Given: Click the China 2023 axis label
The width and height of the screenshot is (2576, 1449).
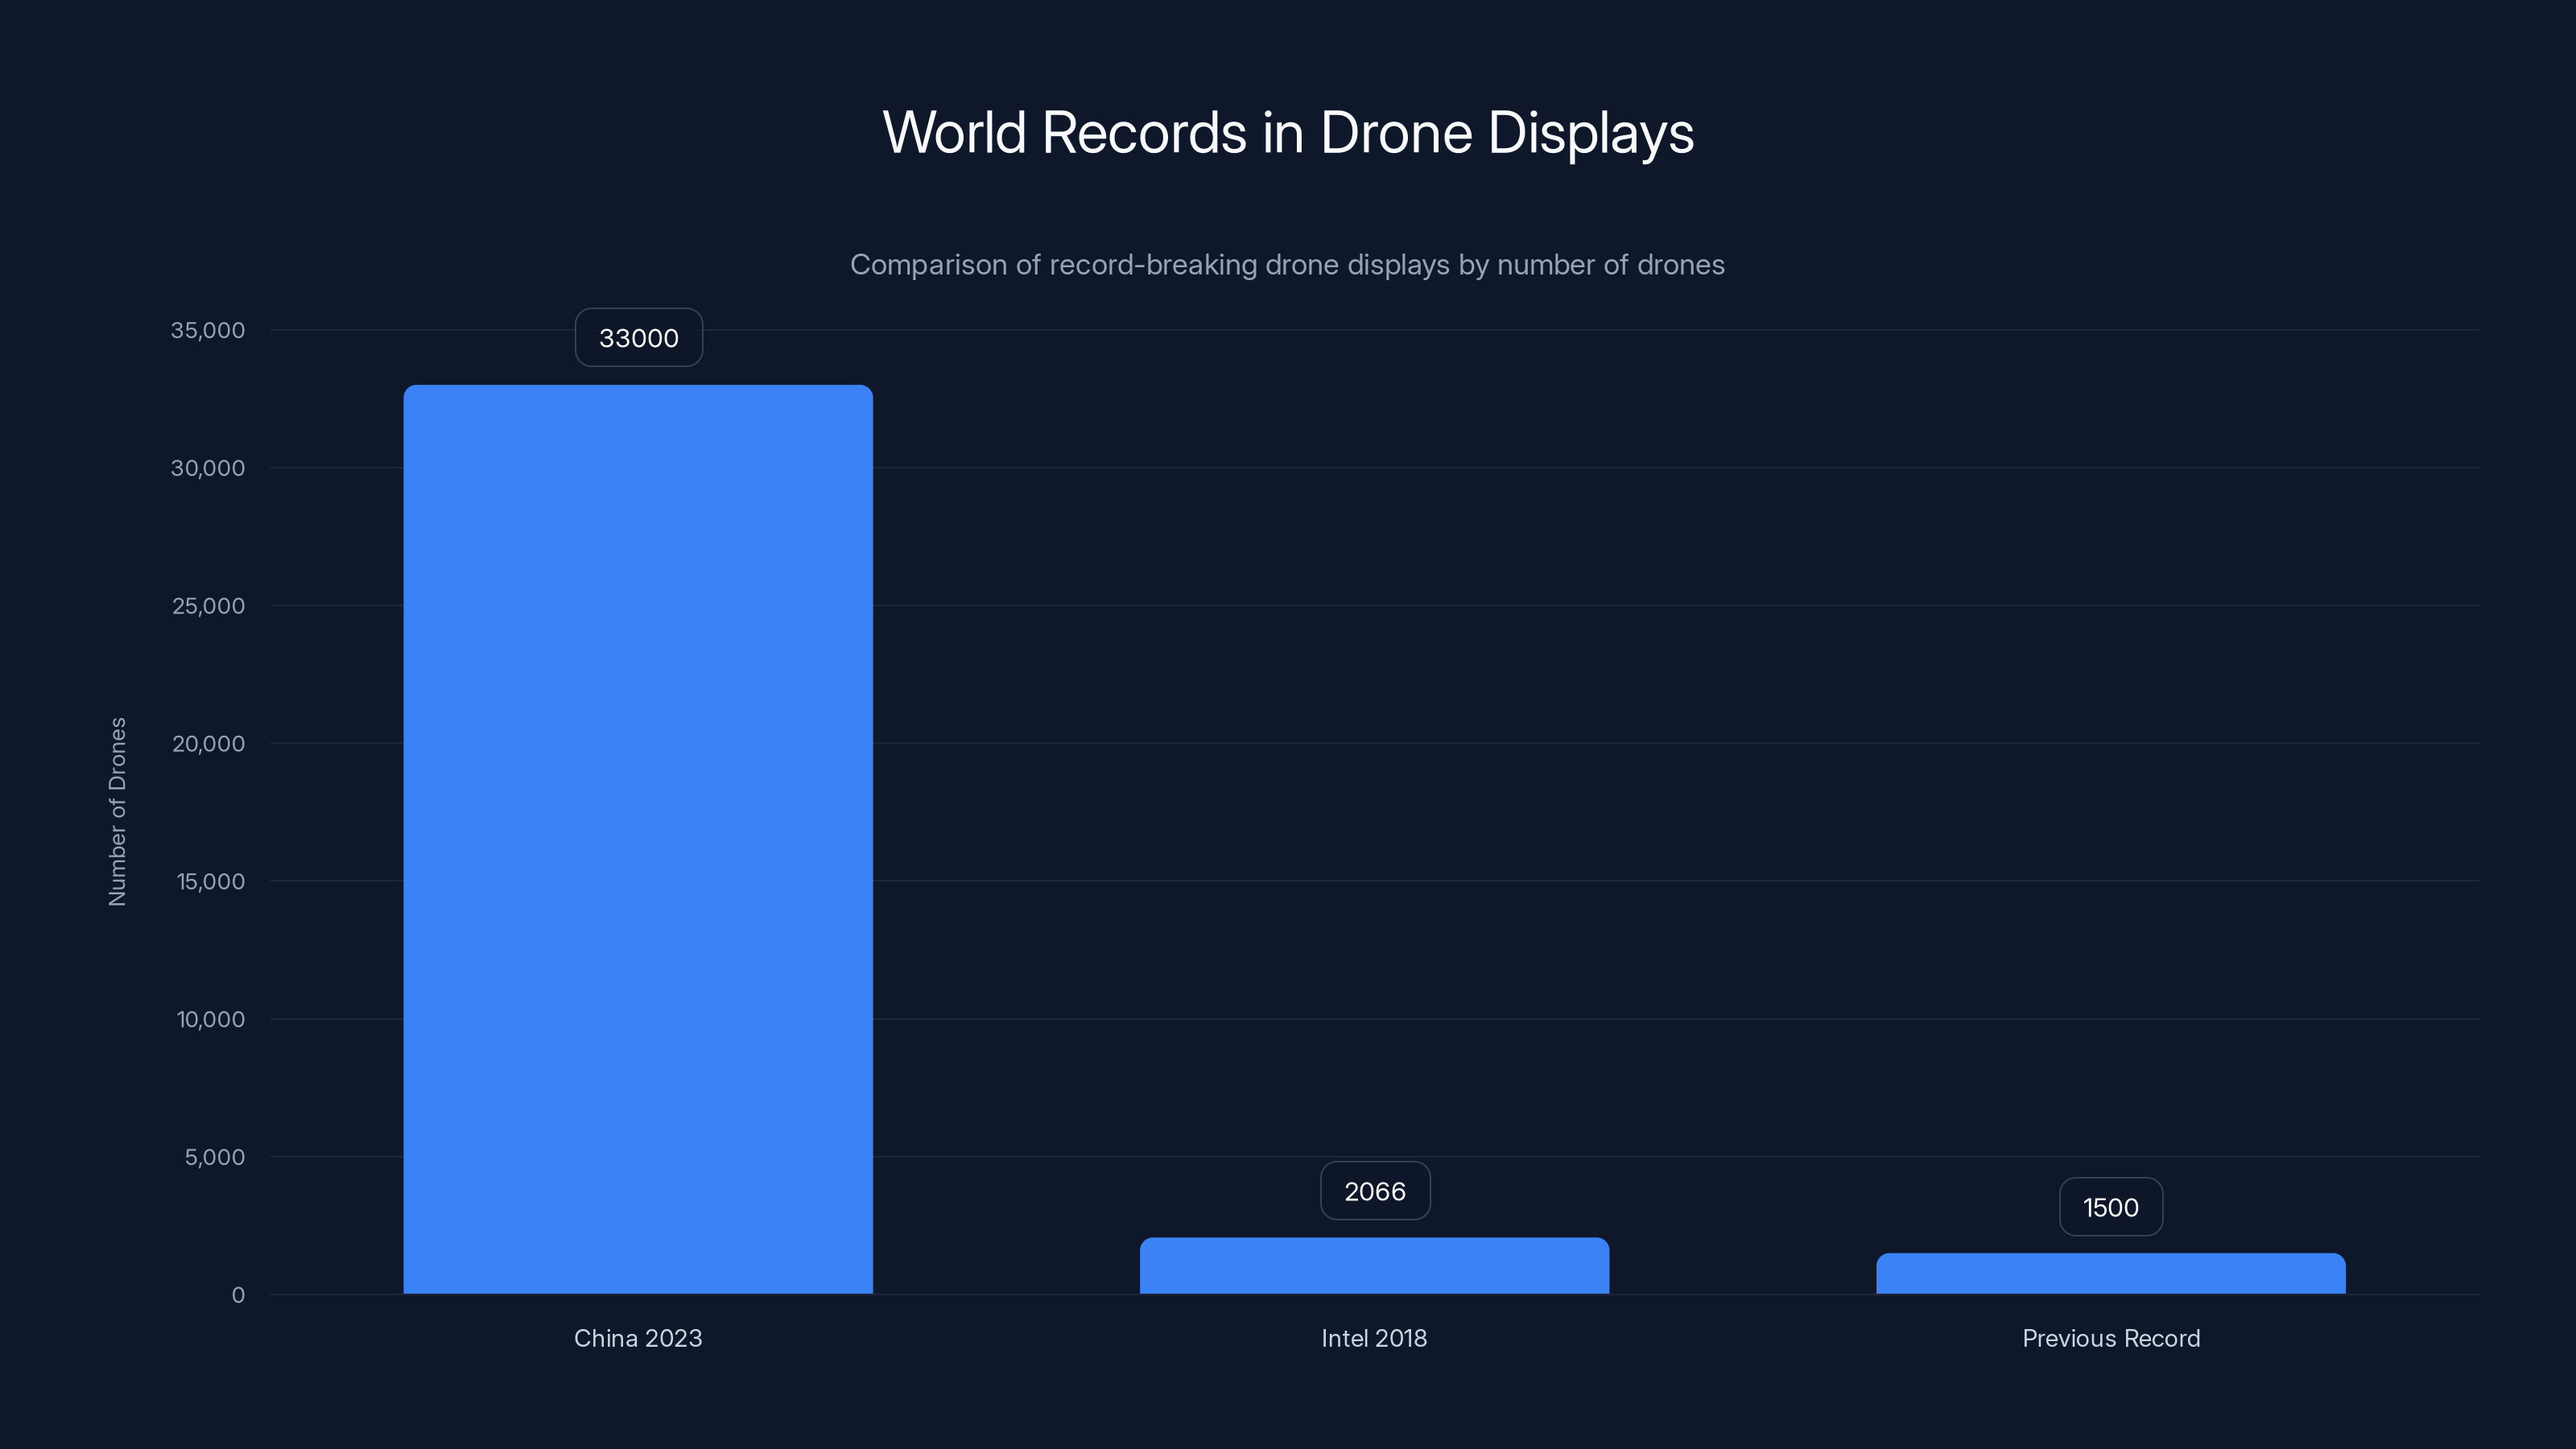Looking at the screenshot, I should pos(638,1338).
